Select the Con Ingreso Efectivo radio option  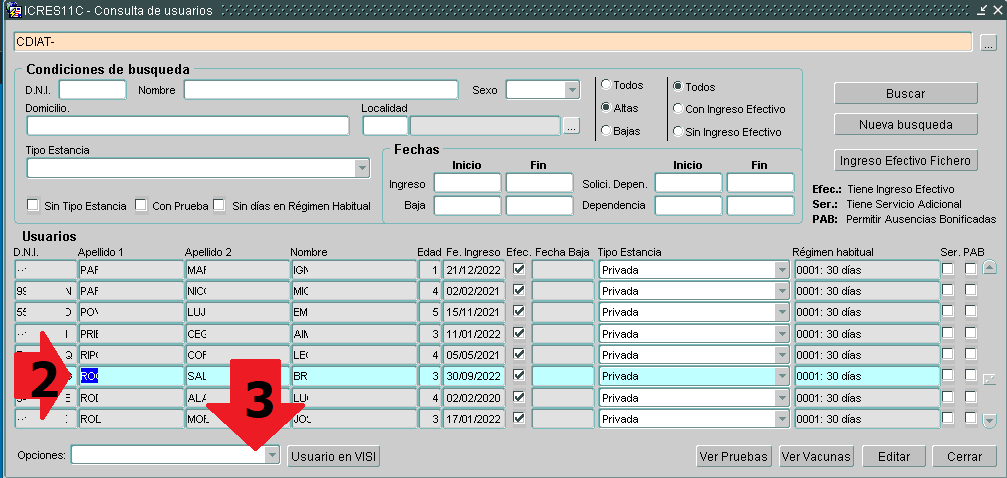(x=678, y=109)
